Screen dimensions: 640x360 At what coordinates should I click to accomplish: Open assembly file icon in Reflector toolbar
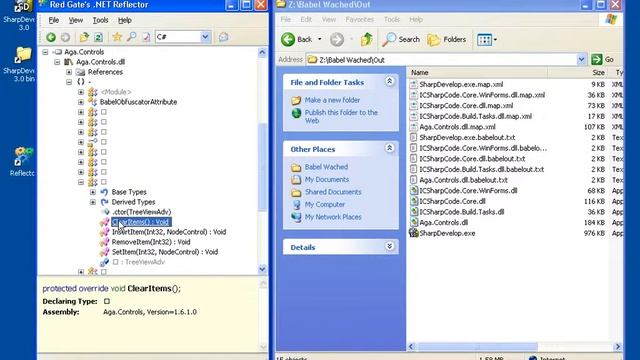[84, 37]
